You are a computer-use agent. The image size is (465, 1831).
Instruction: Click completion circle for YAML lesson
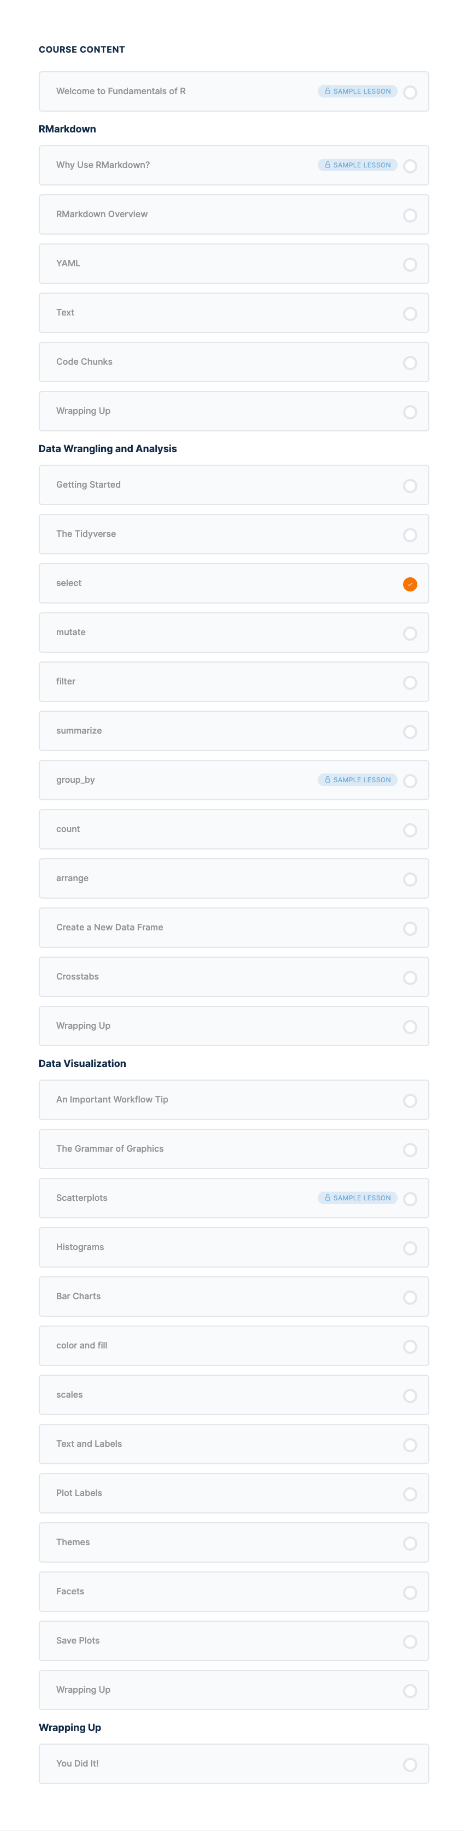click(x=410, y=265)
